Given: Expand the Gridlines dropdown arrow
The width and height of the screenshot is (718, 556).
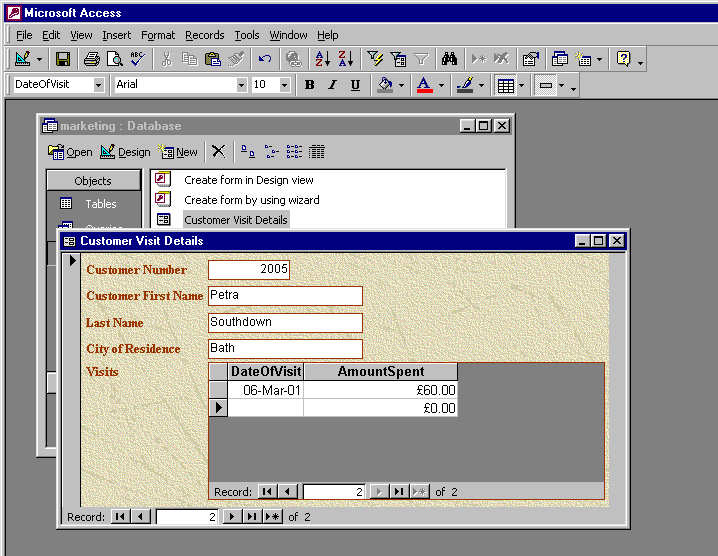Looking at the screenshot, I should click(x=522, y=85).
